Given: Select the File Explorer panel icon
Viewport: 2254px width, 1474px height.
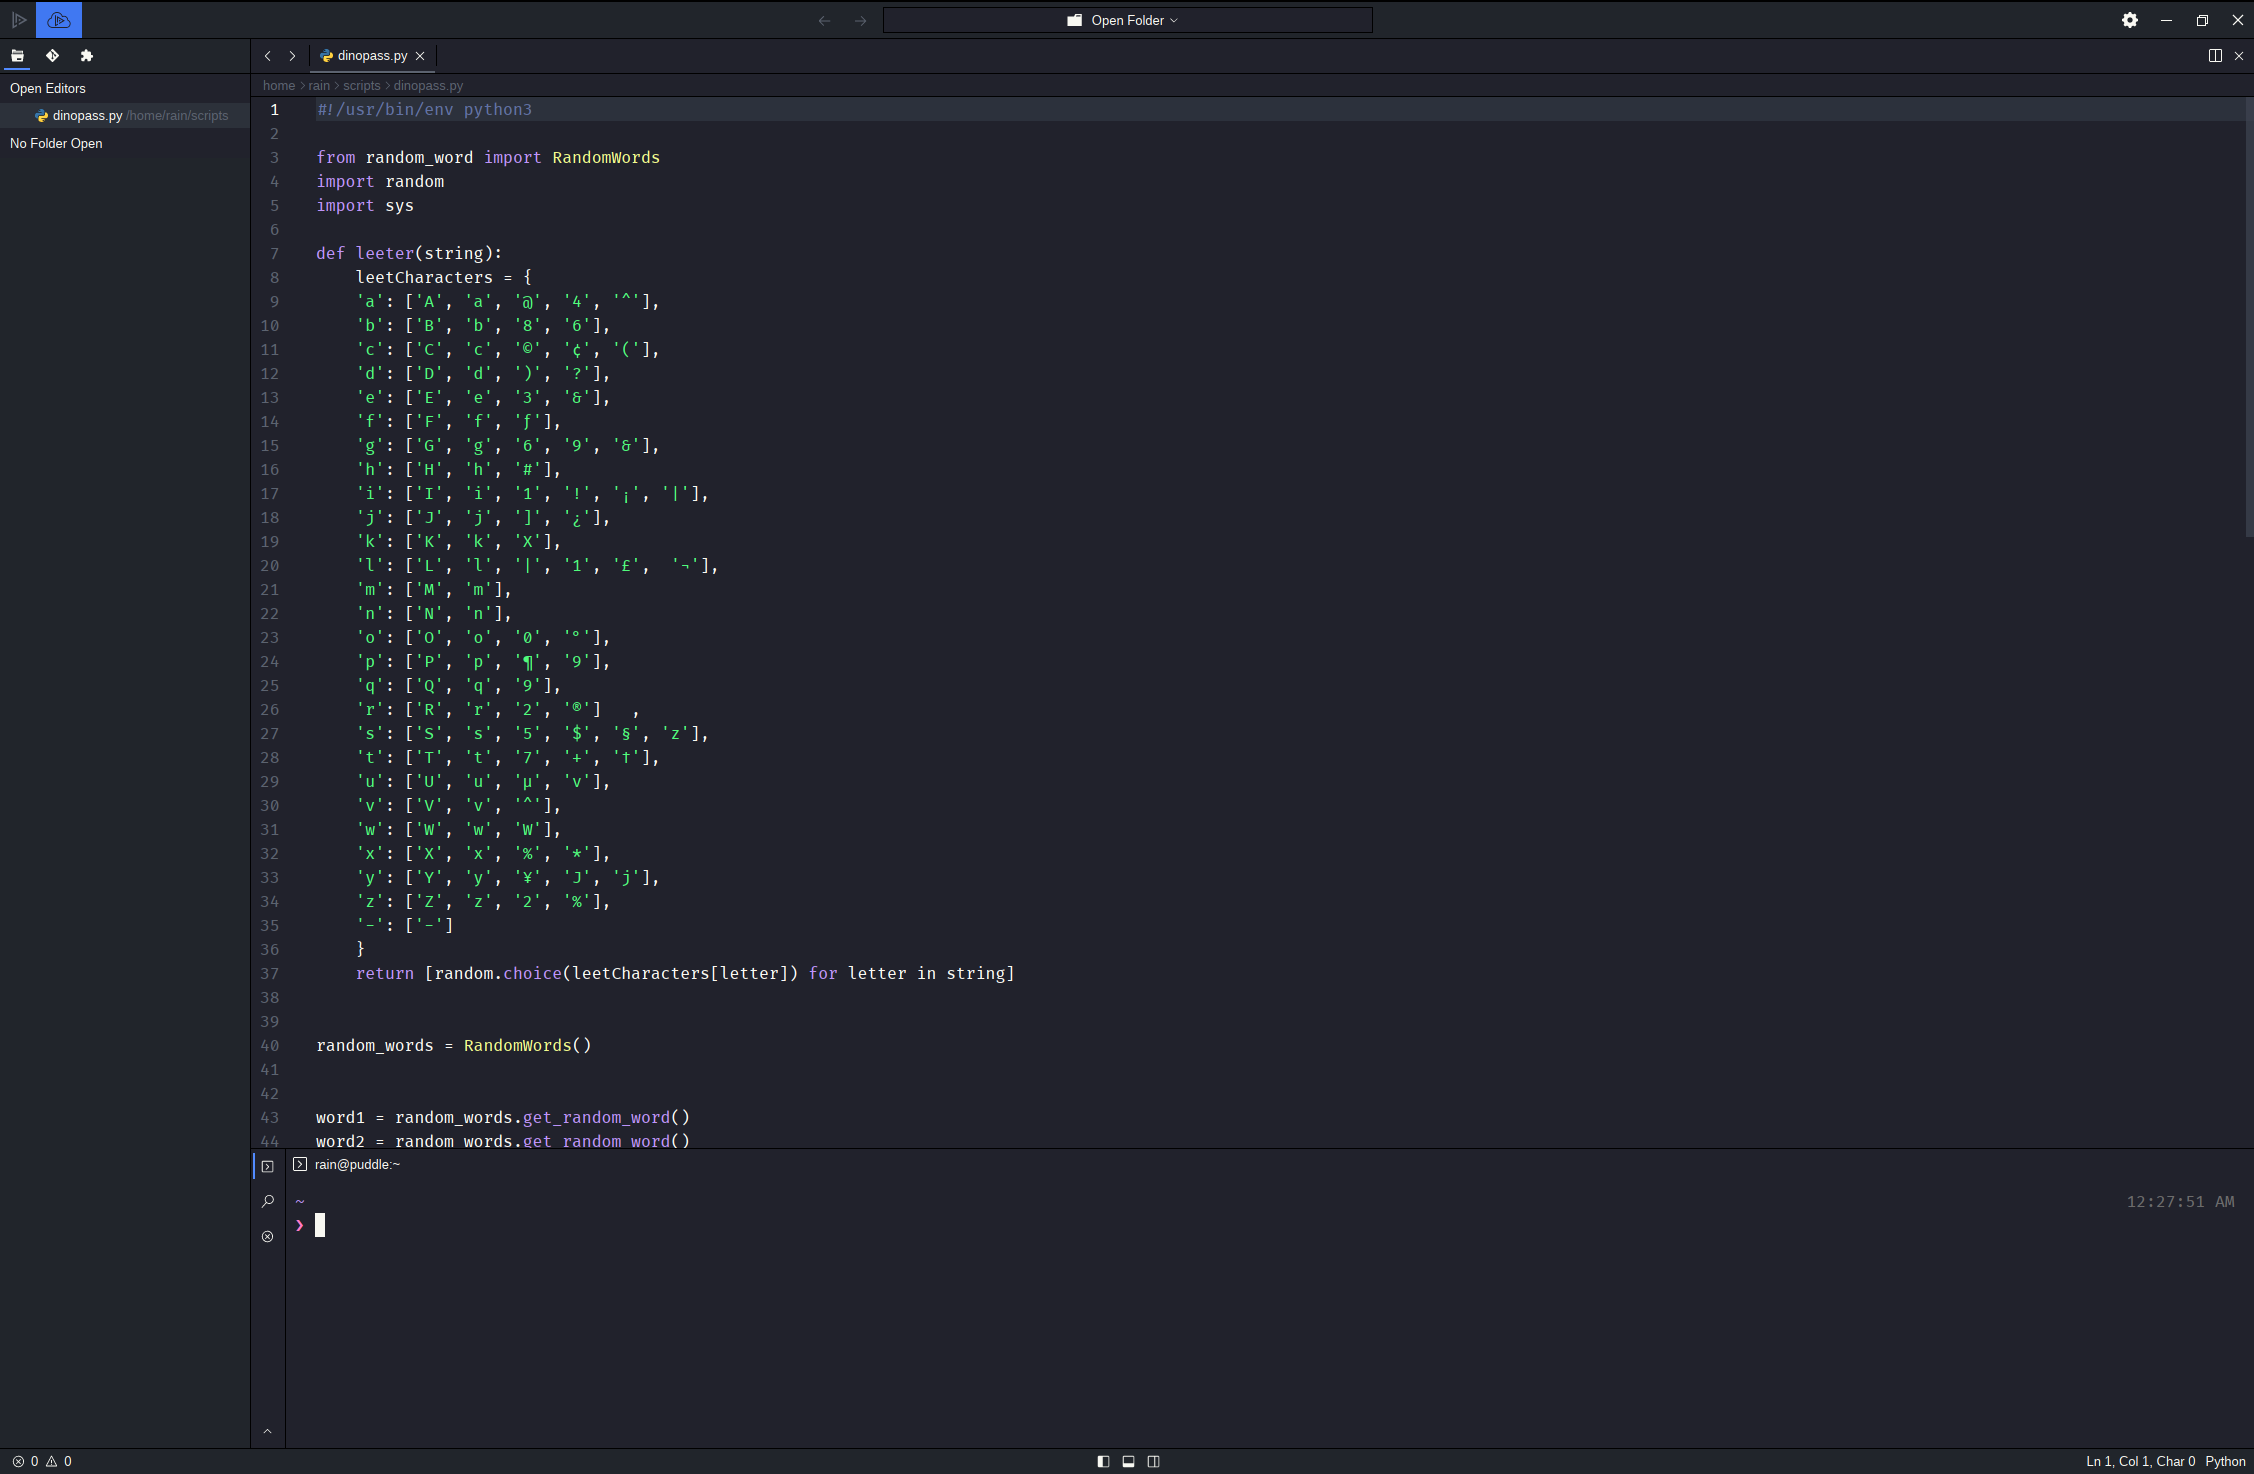Looking at the screenshot, I should pyautogui.click(x=18, y=56).
